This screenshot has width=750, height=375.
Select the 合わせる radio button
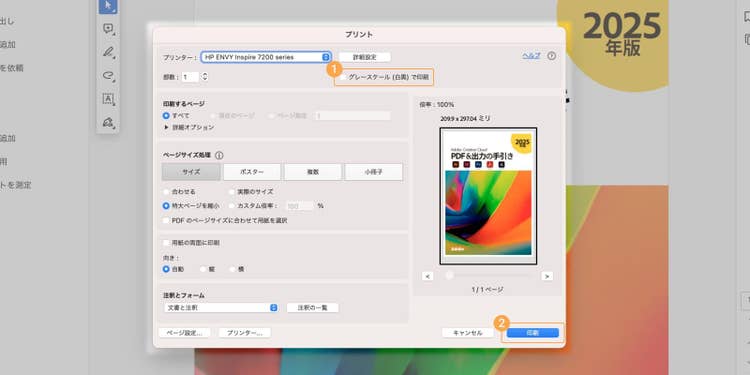pyautogui.click(x=166, y=192)
